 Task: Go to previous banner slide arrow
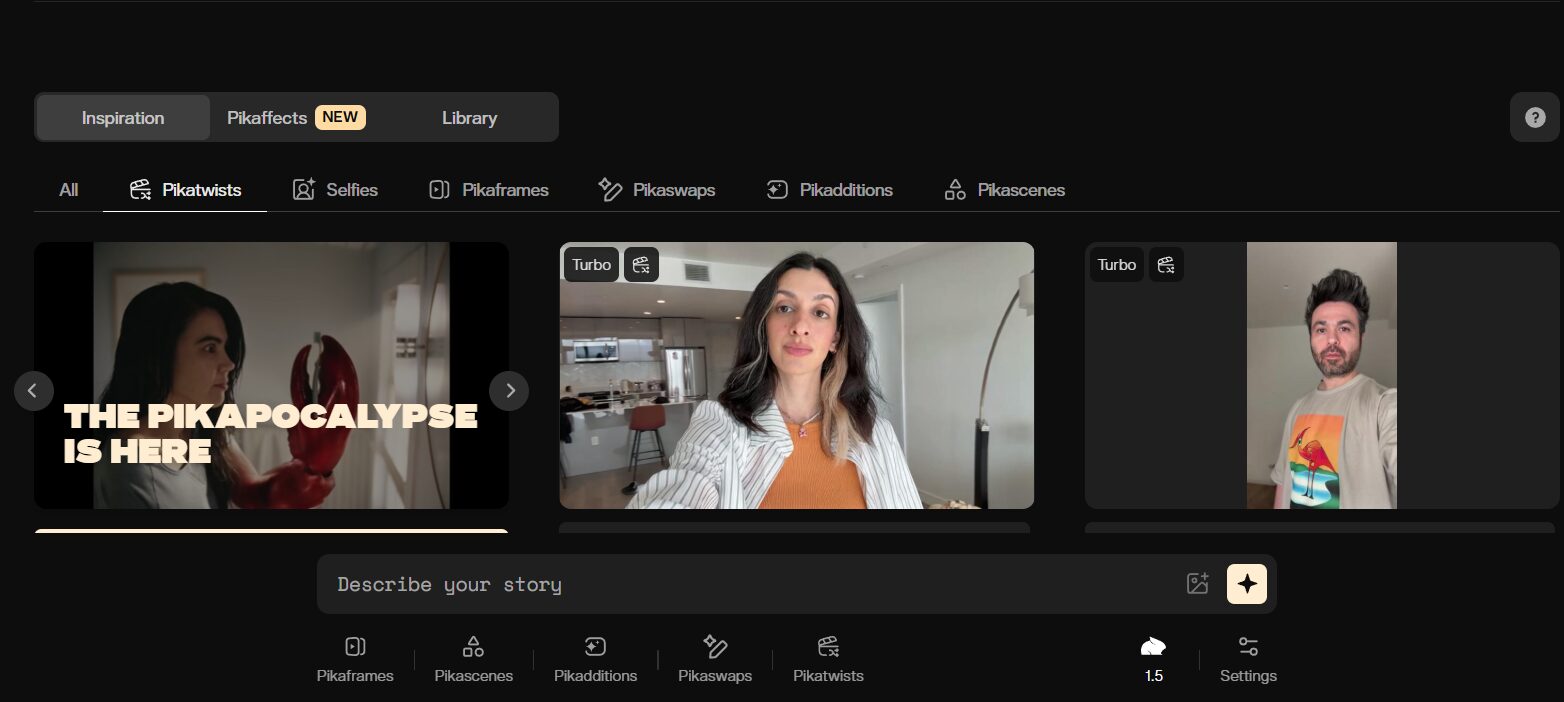click(x=34, y=390)
